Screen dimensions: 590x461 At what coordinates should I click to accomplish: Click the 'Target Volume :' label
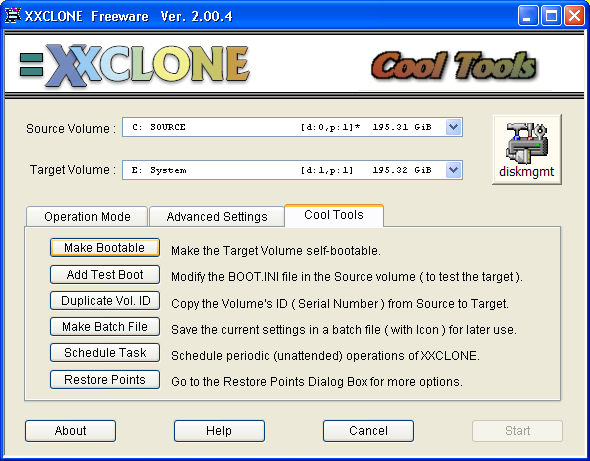point(73,170)
